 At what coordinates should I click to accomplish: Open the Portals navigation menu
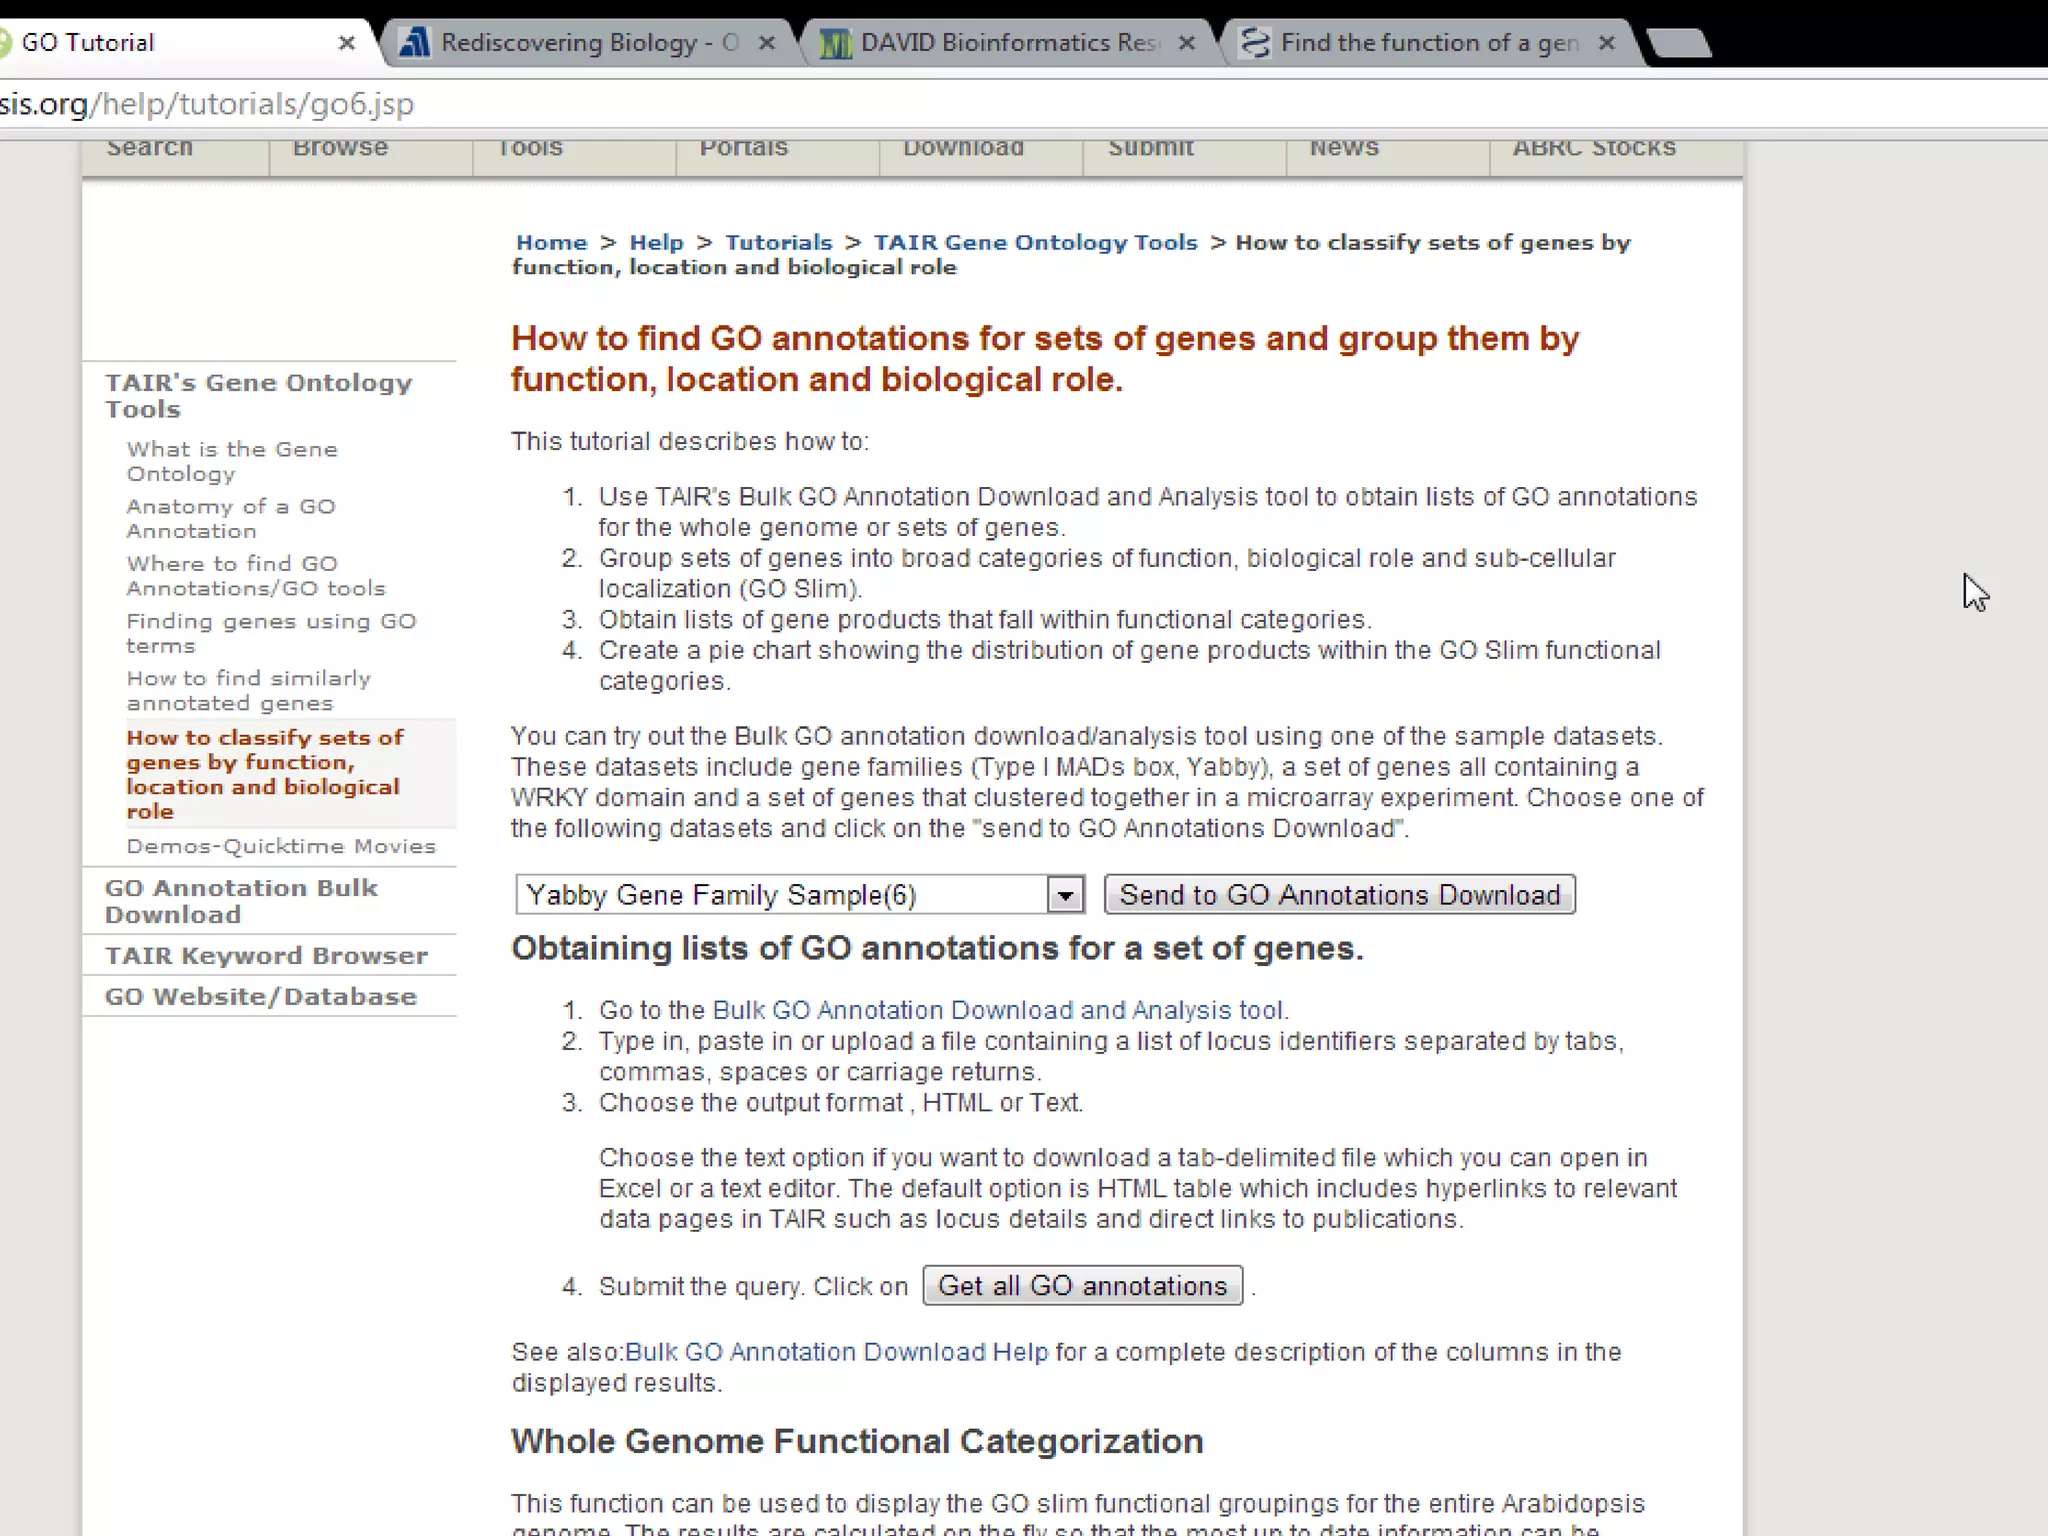(743, 150)
